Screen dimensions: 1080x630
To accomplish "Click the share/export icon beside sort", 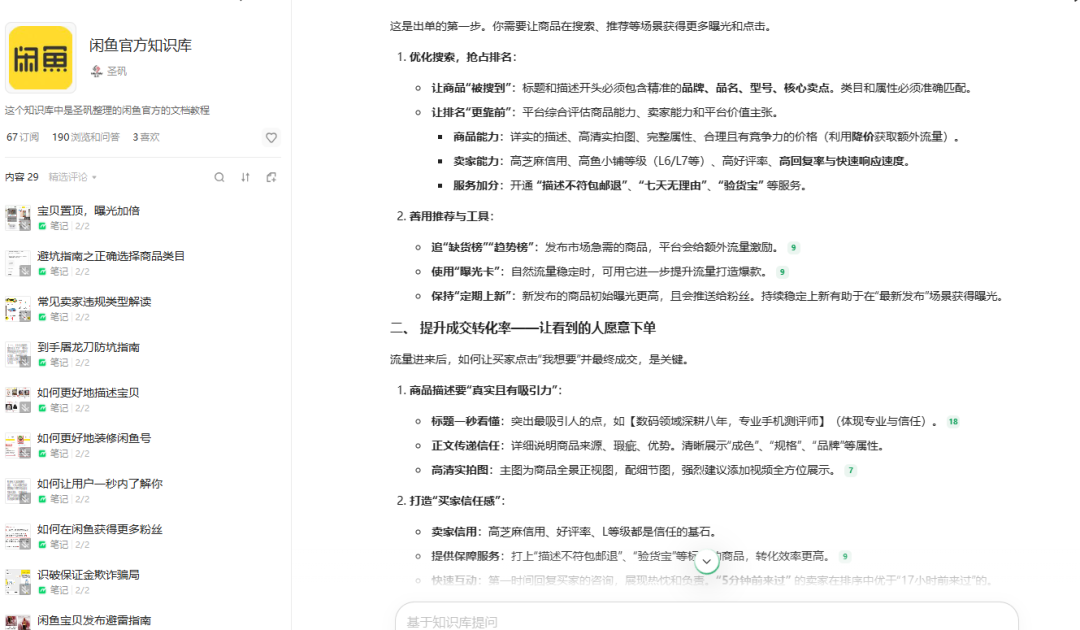I will 271,177.
